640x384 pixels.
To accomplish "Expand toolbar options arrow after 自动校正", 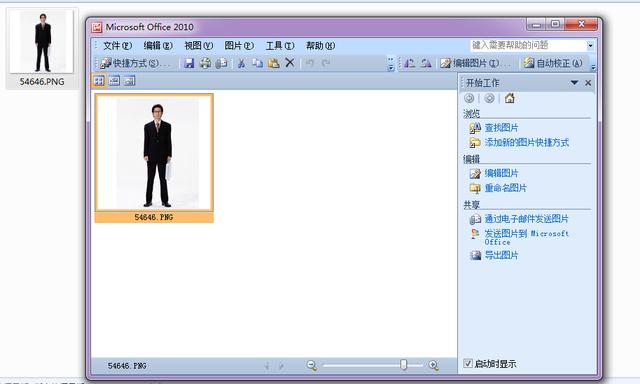I will (x=593, y=64).
